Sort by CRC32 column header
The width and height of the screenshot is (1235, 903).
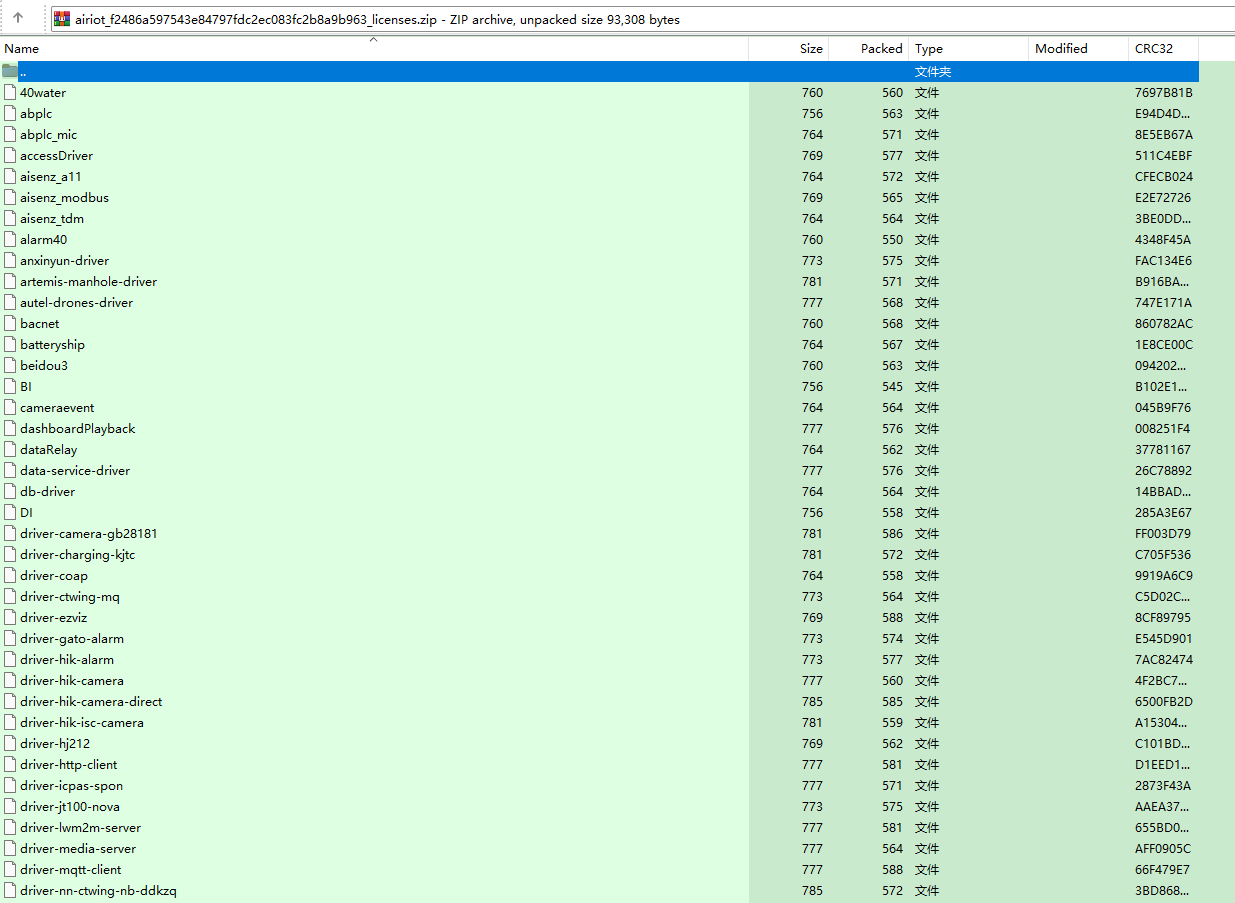[x=1153, y=48]
